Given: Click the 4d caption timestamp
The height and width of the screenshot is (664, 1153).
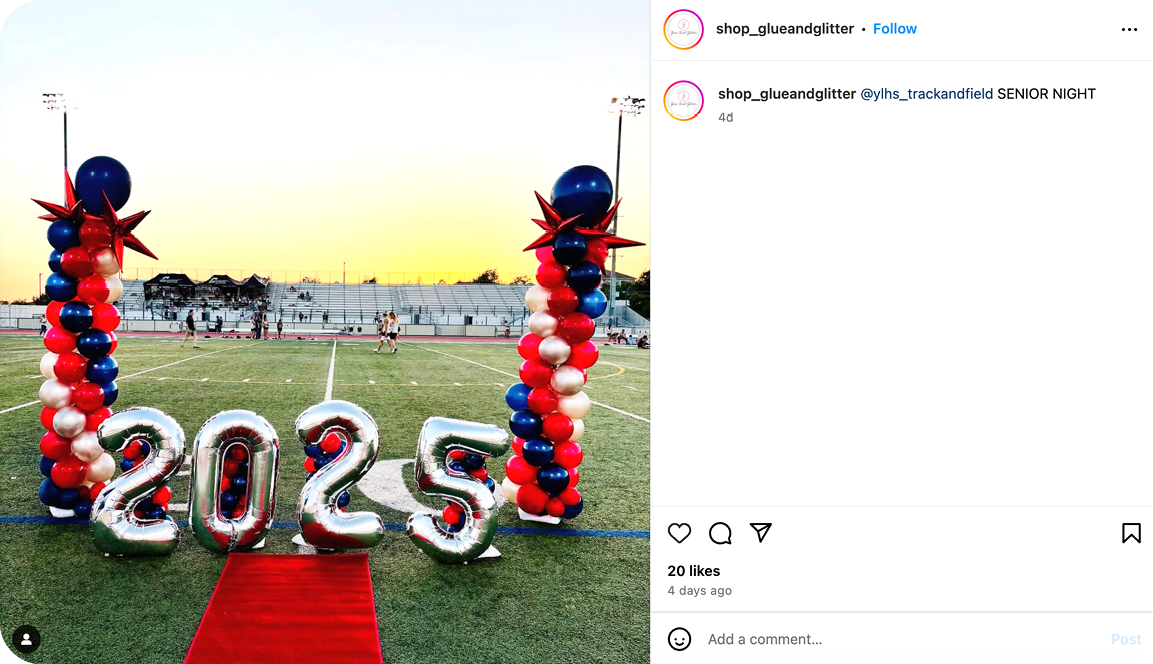Looking at the screenshot, I should [725, 117].
